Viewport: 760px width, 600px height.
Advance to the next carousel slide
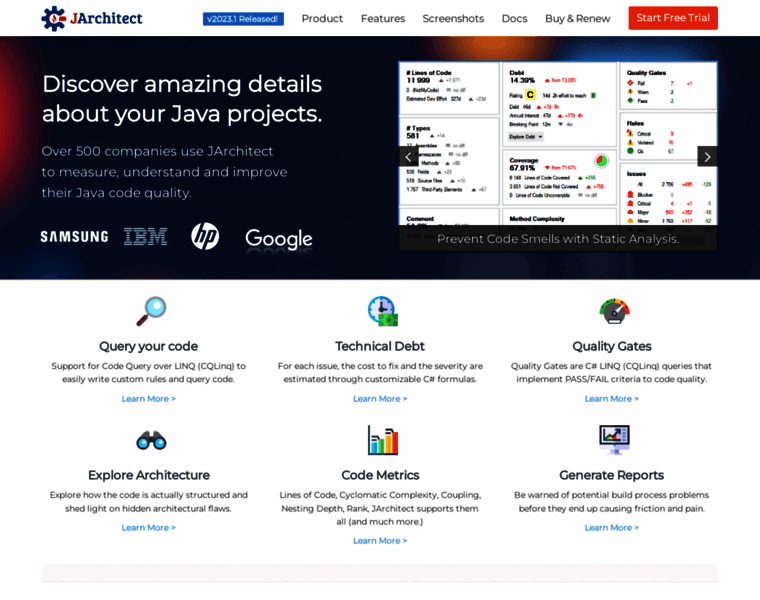707,157
